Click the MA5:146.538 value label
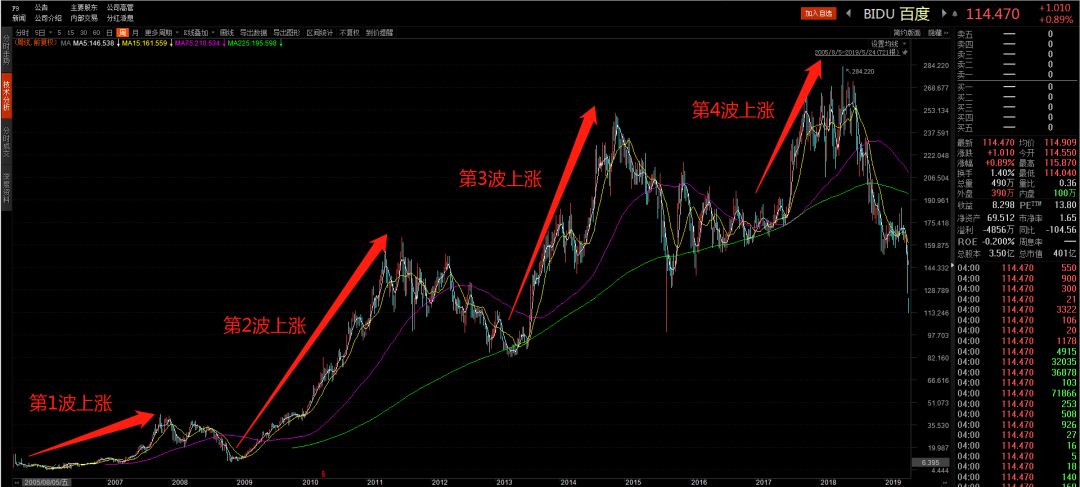The image size is (1080, 487). (x=93, y=43)
